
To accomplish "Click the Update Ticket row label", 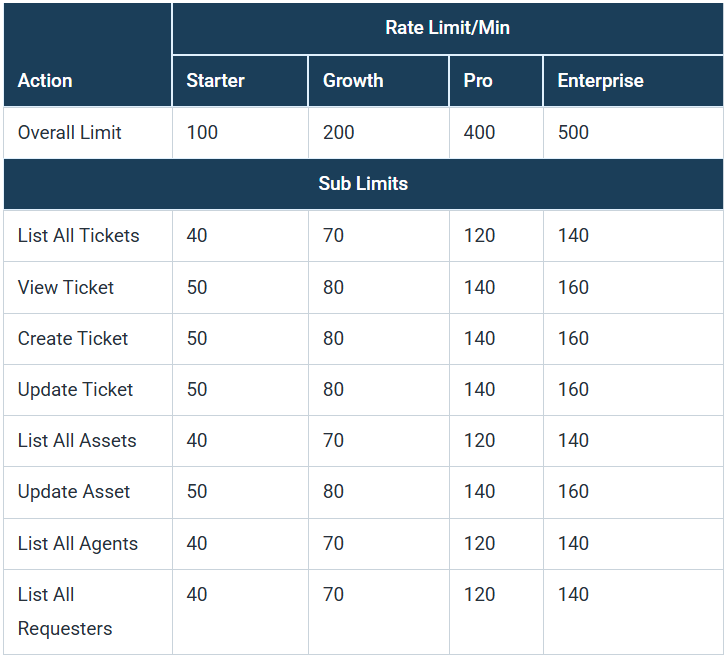I will point(75,390).
